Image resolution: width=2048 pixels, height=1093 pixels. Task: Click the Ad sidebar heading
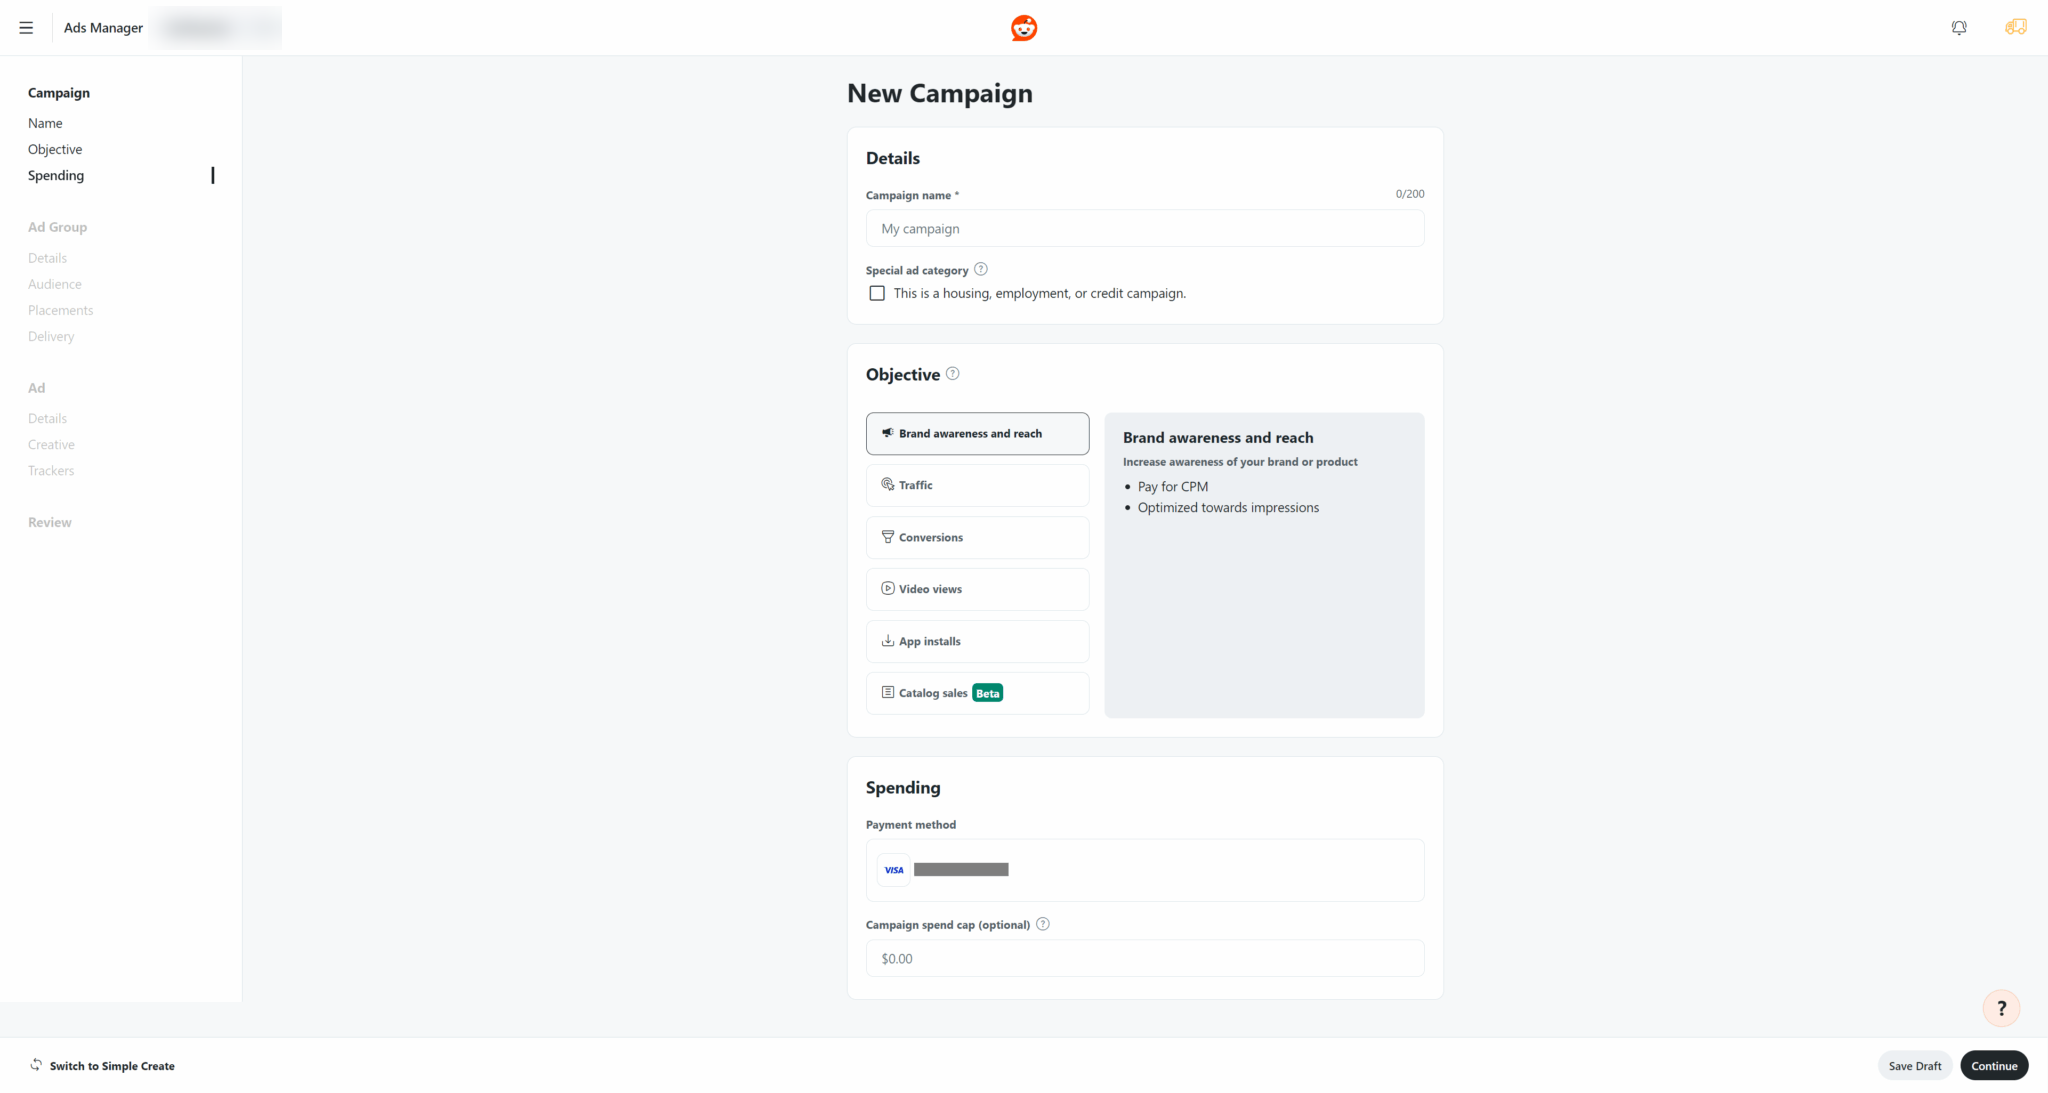[x=36, y=388]
